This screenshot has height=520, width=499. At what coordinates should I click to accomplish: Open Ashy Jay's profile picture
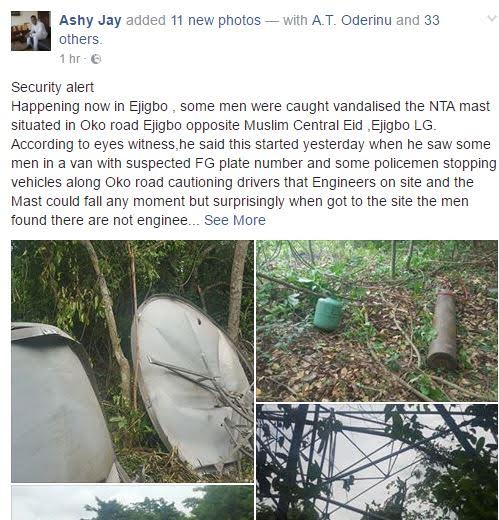point(31,31)
